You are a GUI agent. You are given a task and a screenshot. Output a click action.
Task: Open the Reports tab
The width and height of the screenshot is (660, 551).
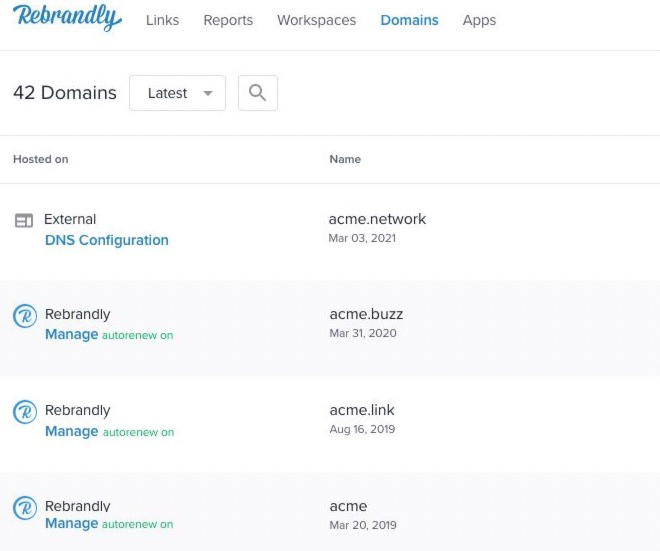pos(228,20)
